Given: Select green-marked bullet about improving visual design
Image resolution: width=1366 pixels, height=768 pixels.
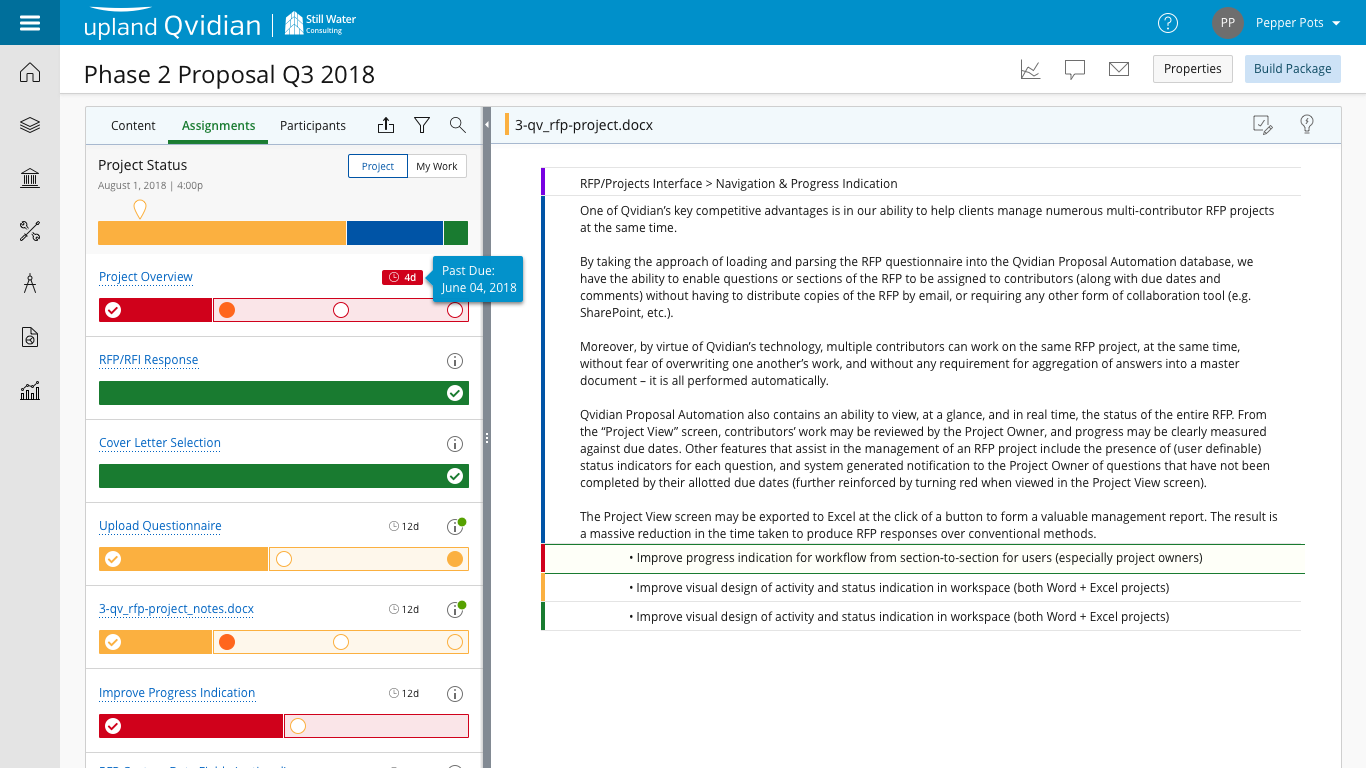Looking at the screenshot, I should pyautogui.click(x=899, y=617).
